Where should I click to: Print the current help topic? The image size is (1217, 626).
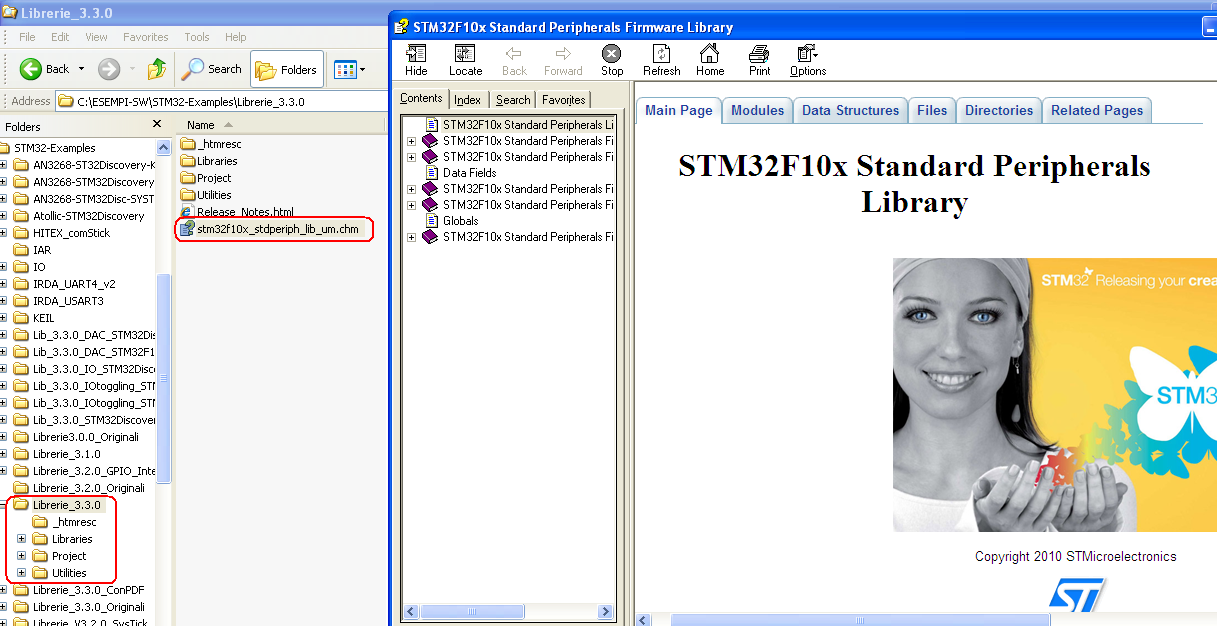tap(759, 60)
